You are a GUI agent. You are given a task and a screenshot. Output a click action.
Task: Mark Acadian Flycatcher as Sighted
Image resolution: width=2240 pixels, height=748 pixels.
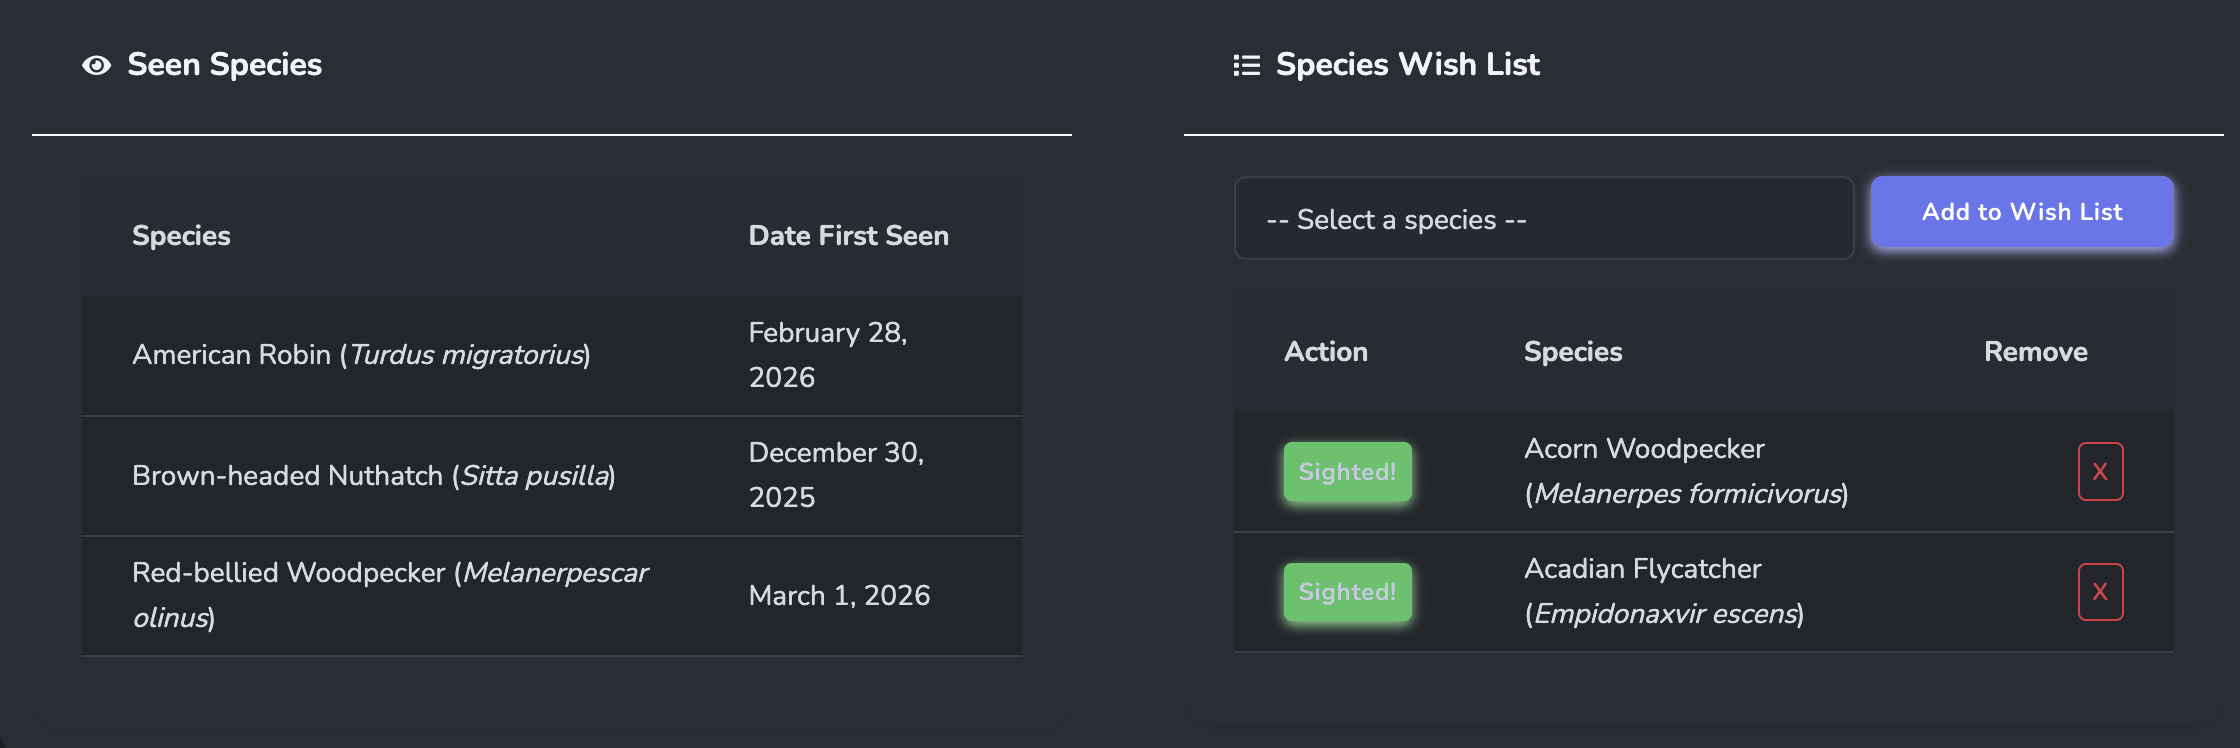coord(1347,592)
